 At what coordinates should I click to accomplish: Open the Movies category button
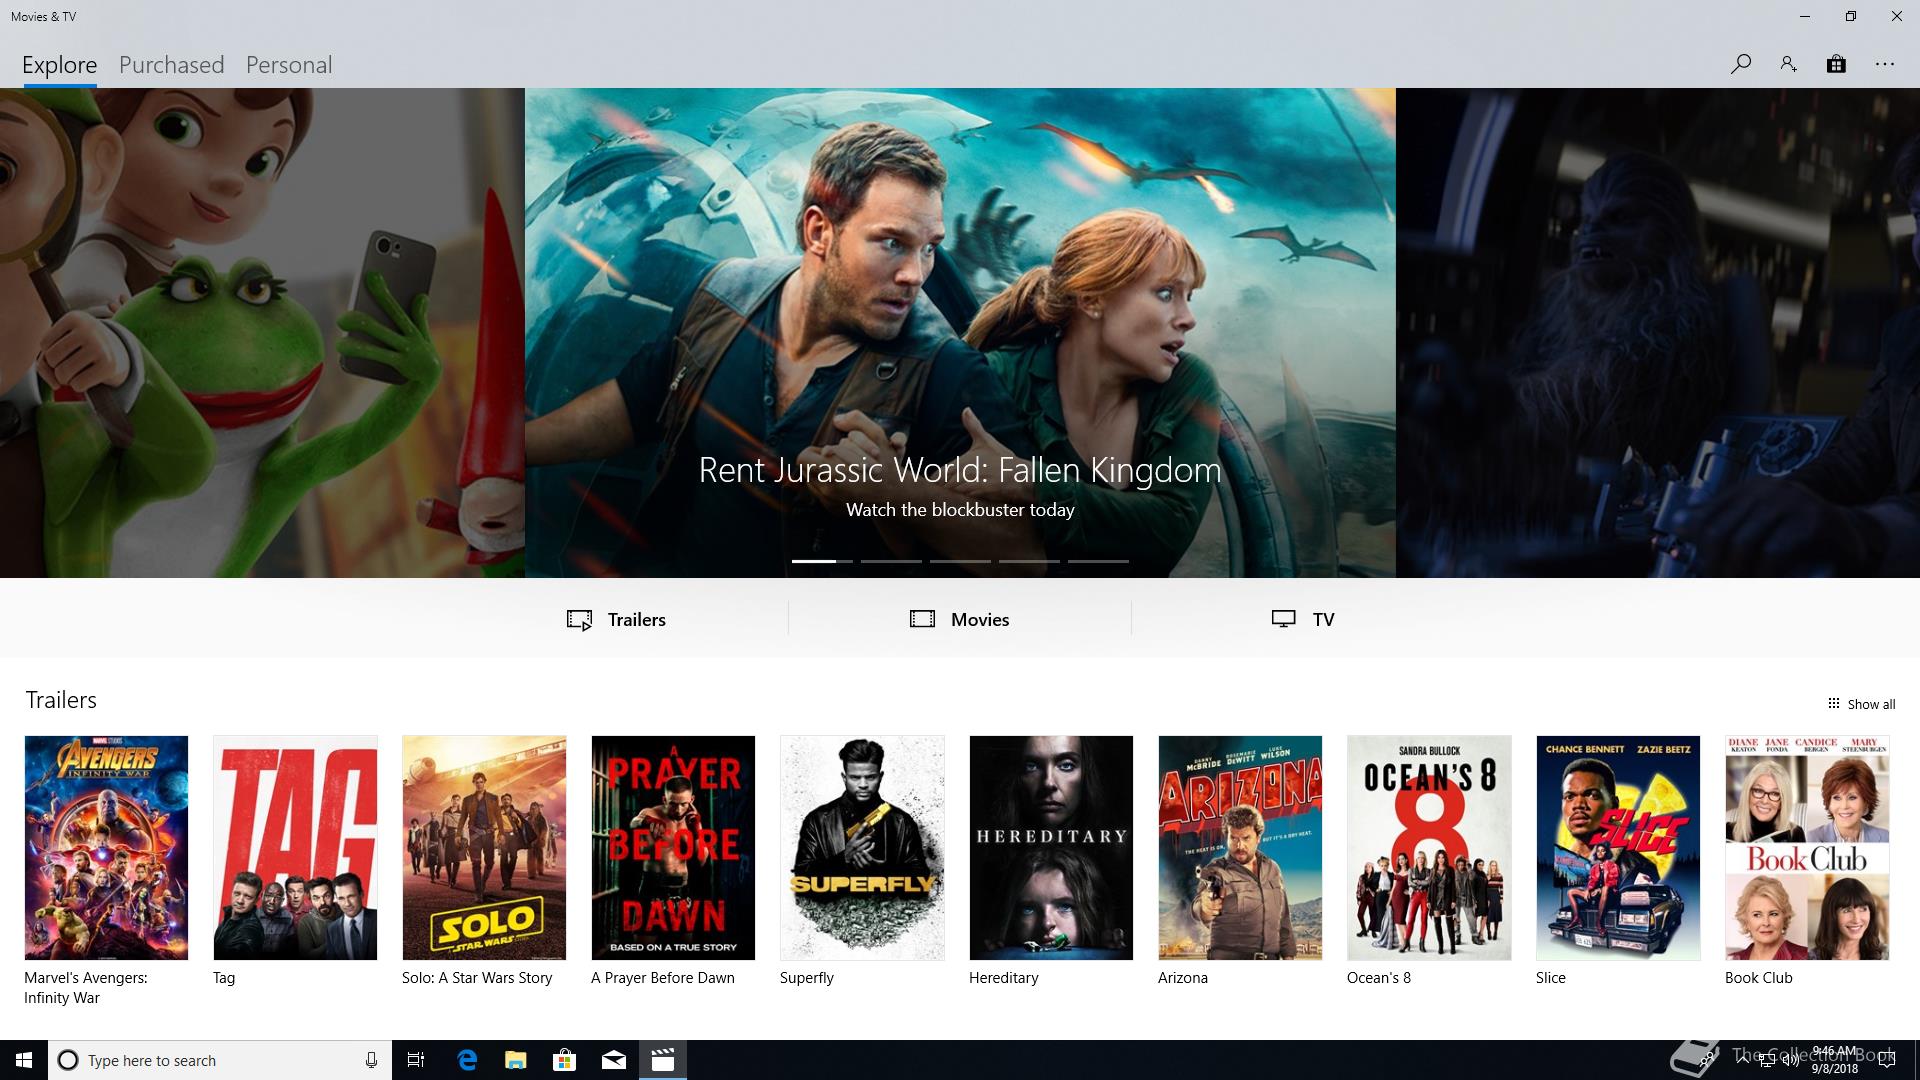coord(960,619)
